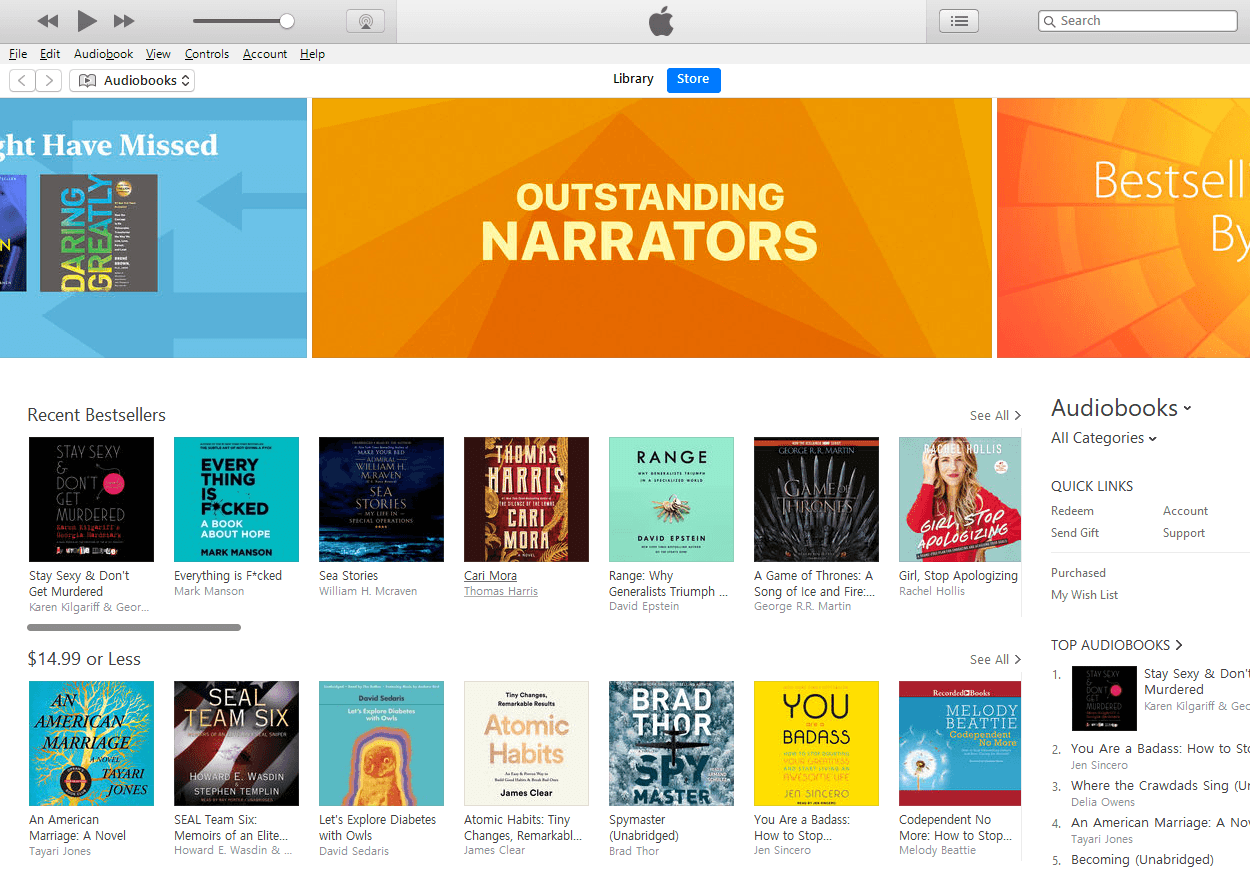
Task: Open the Atomic Habits cover
Action: [526, 743]
